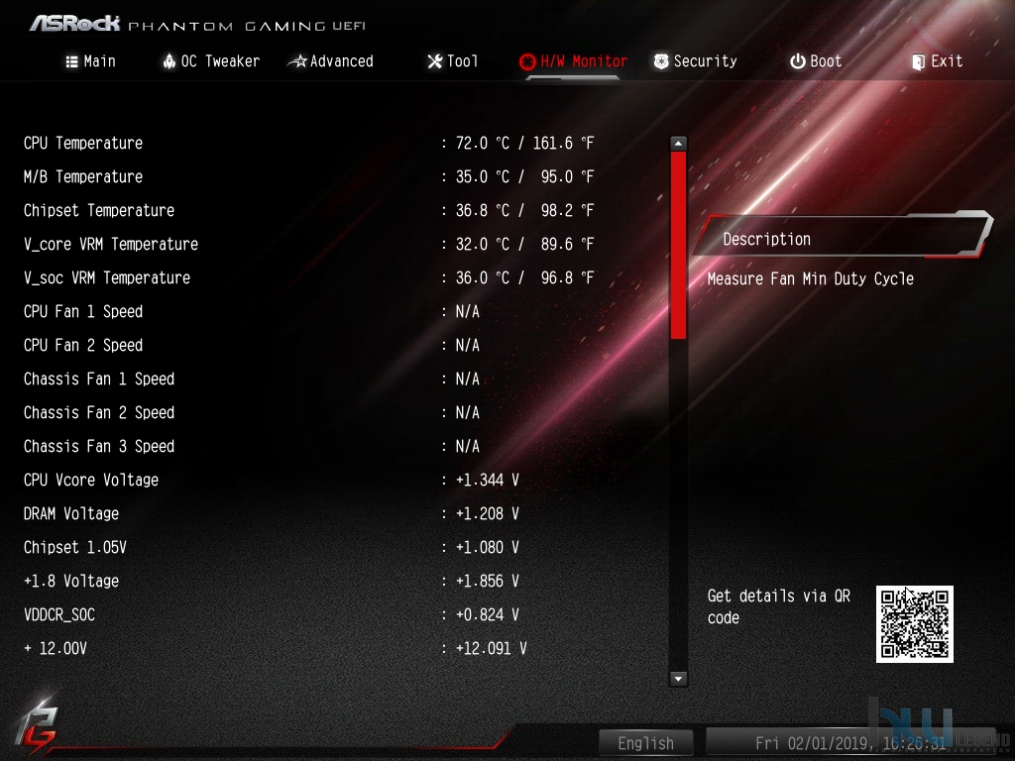Viewport: 1015px width, 761px height.
Task: Click the Boot power icon
Action: [798, 61]
